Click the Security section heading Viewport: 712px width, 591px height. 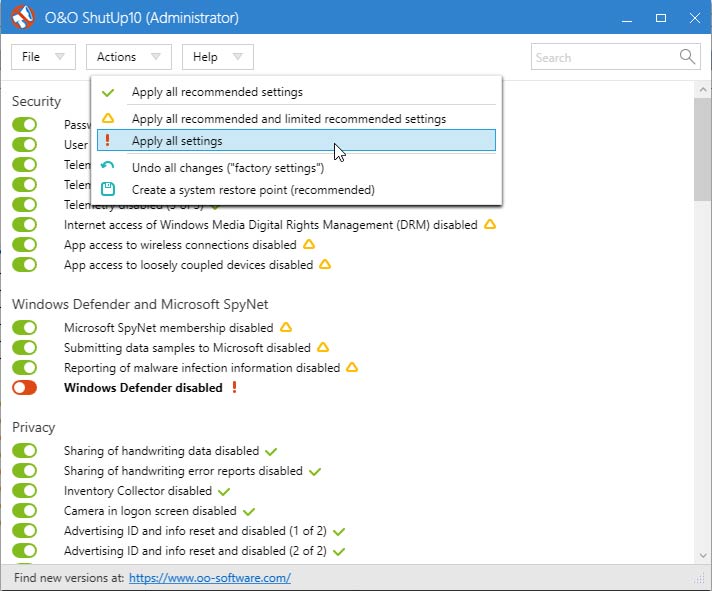pos(36,101)
